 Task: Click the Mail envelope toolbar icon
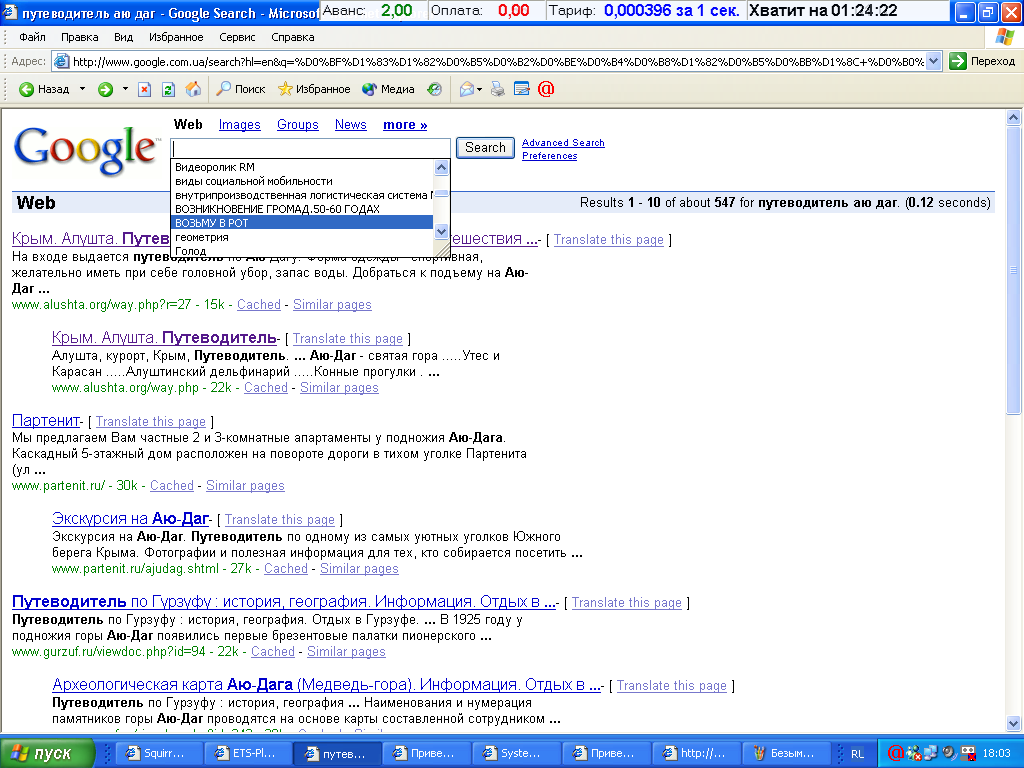click(x=466, y=89)
